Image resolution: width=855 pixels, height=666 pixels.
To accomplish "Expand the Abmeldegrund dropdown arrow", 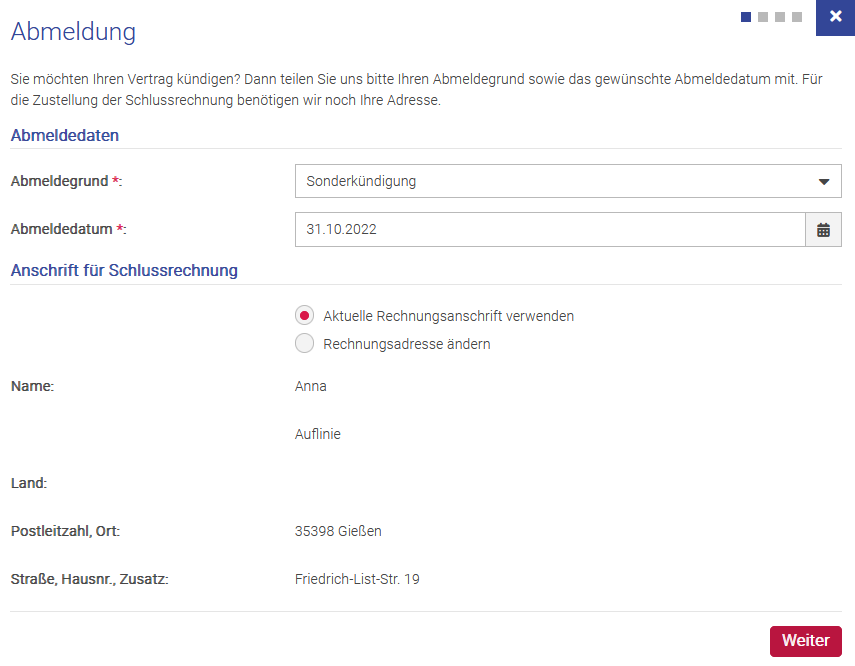I will pyautogui.click(x=824, y=182).
